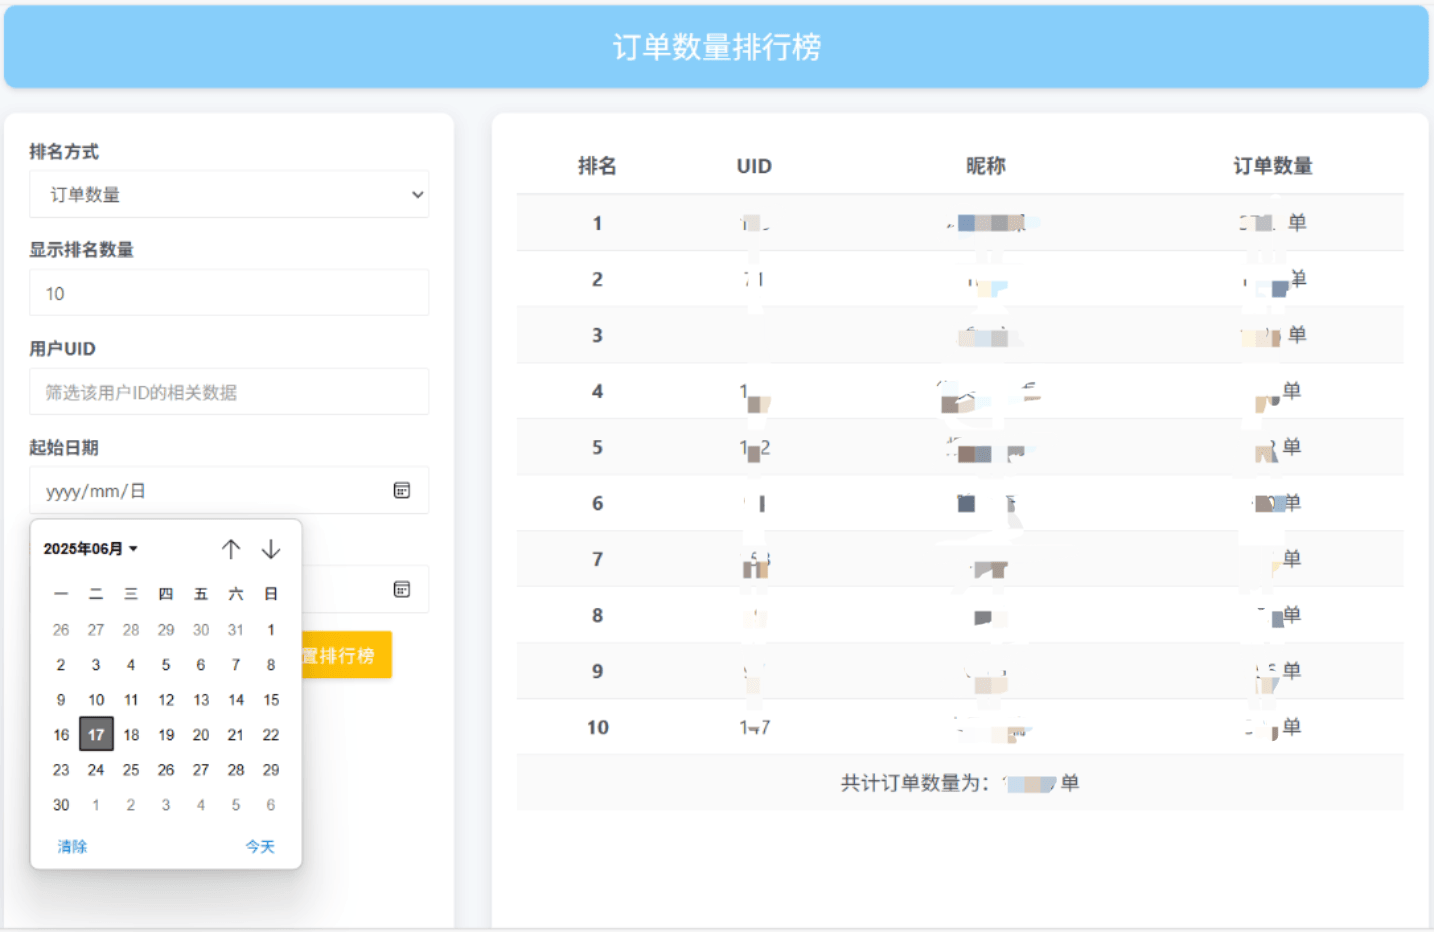This screenshot has height=932, width=1434.
Task: Go to previous month with up arrow
Action: click(231, 549)
